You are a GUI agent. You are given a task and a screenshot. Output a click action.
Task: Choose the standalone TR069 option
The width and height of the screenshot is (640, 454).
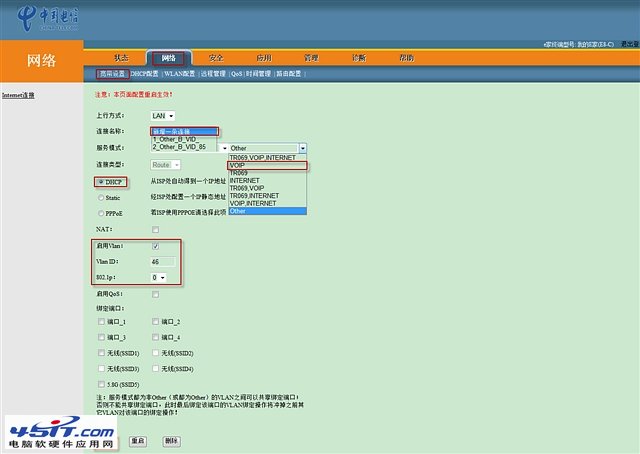tap(267, 173)
